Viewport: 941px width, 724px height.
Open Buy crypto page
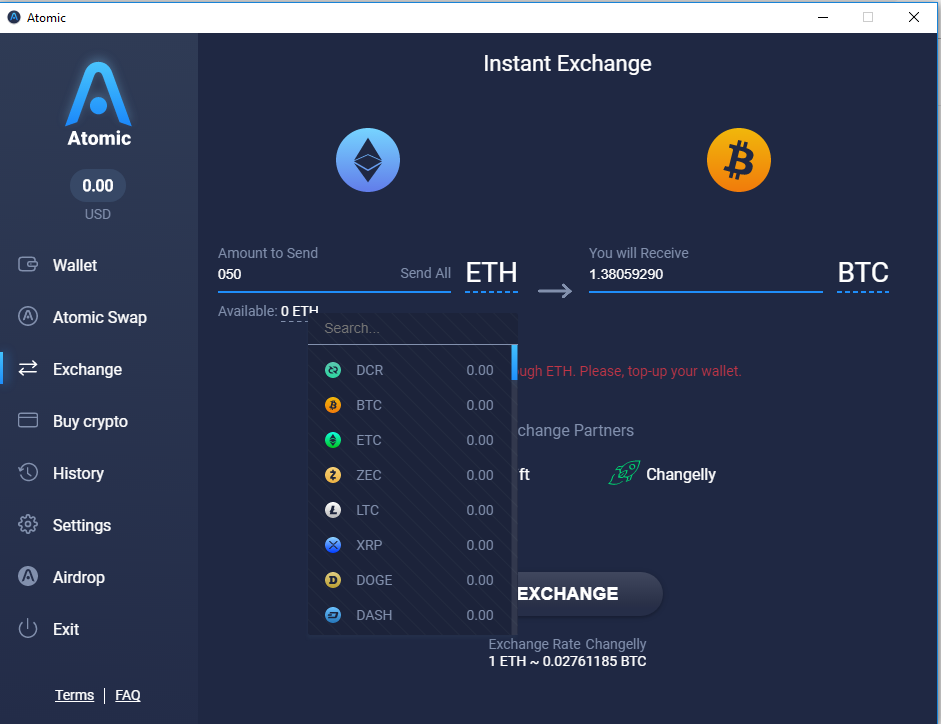91,421
